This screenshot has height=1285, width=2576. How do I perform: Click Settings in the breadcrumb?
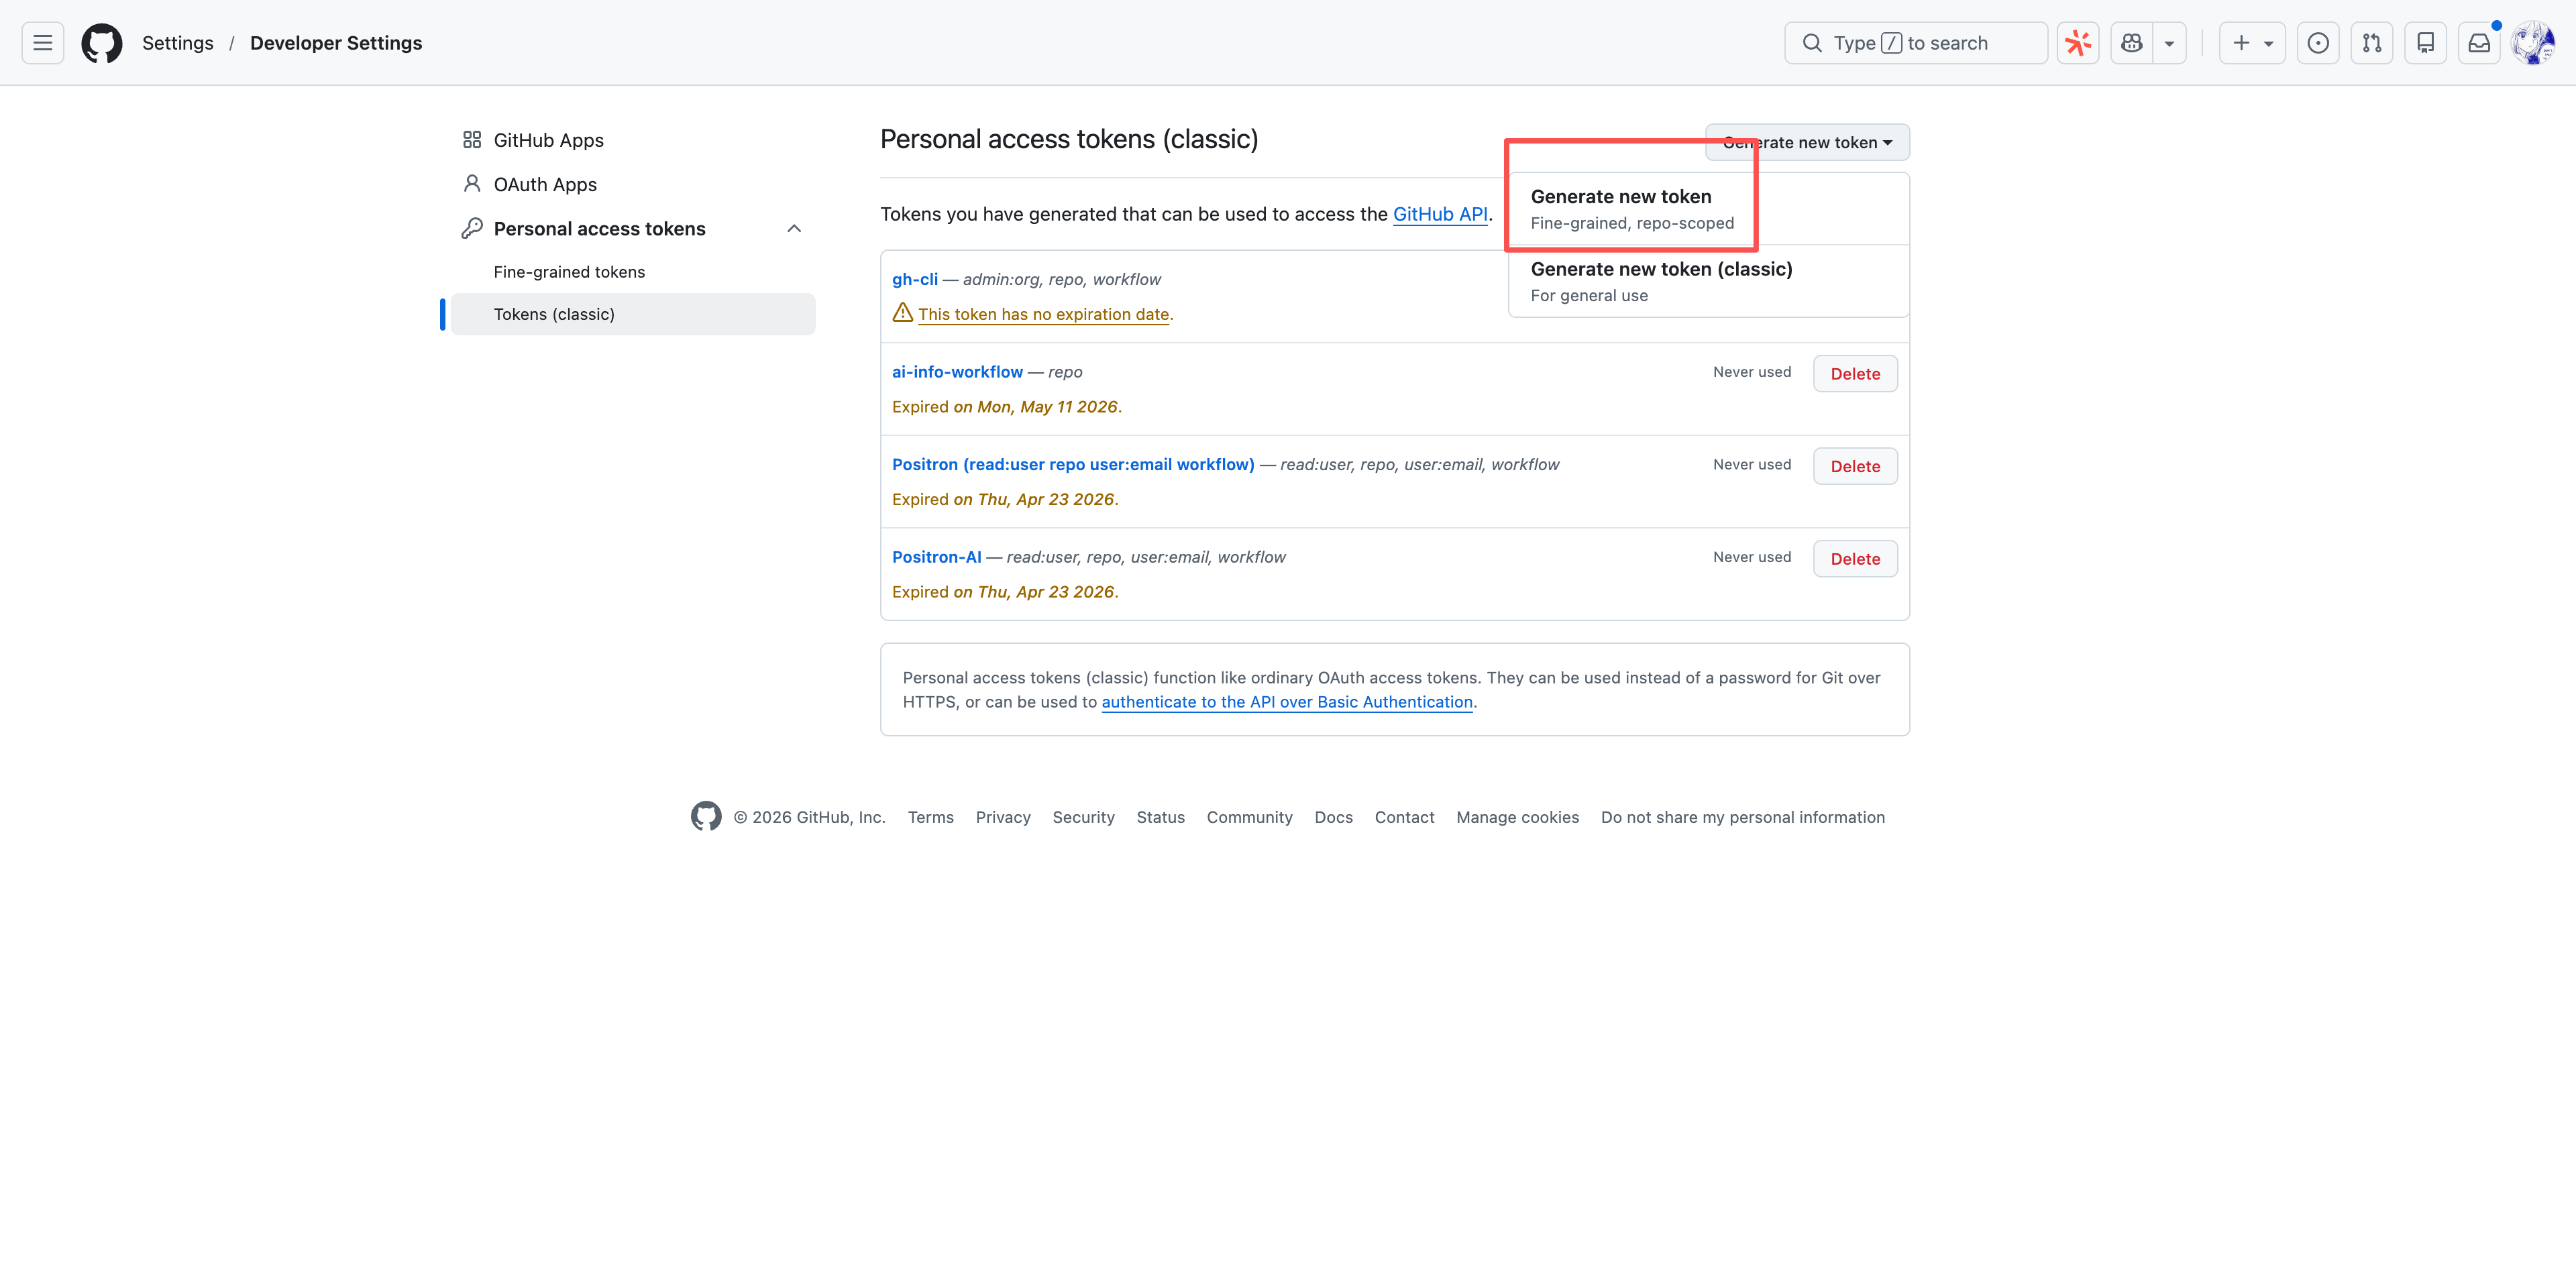pyautogui.click(x=178, y=43)
